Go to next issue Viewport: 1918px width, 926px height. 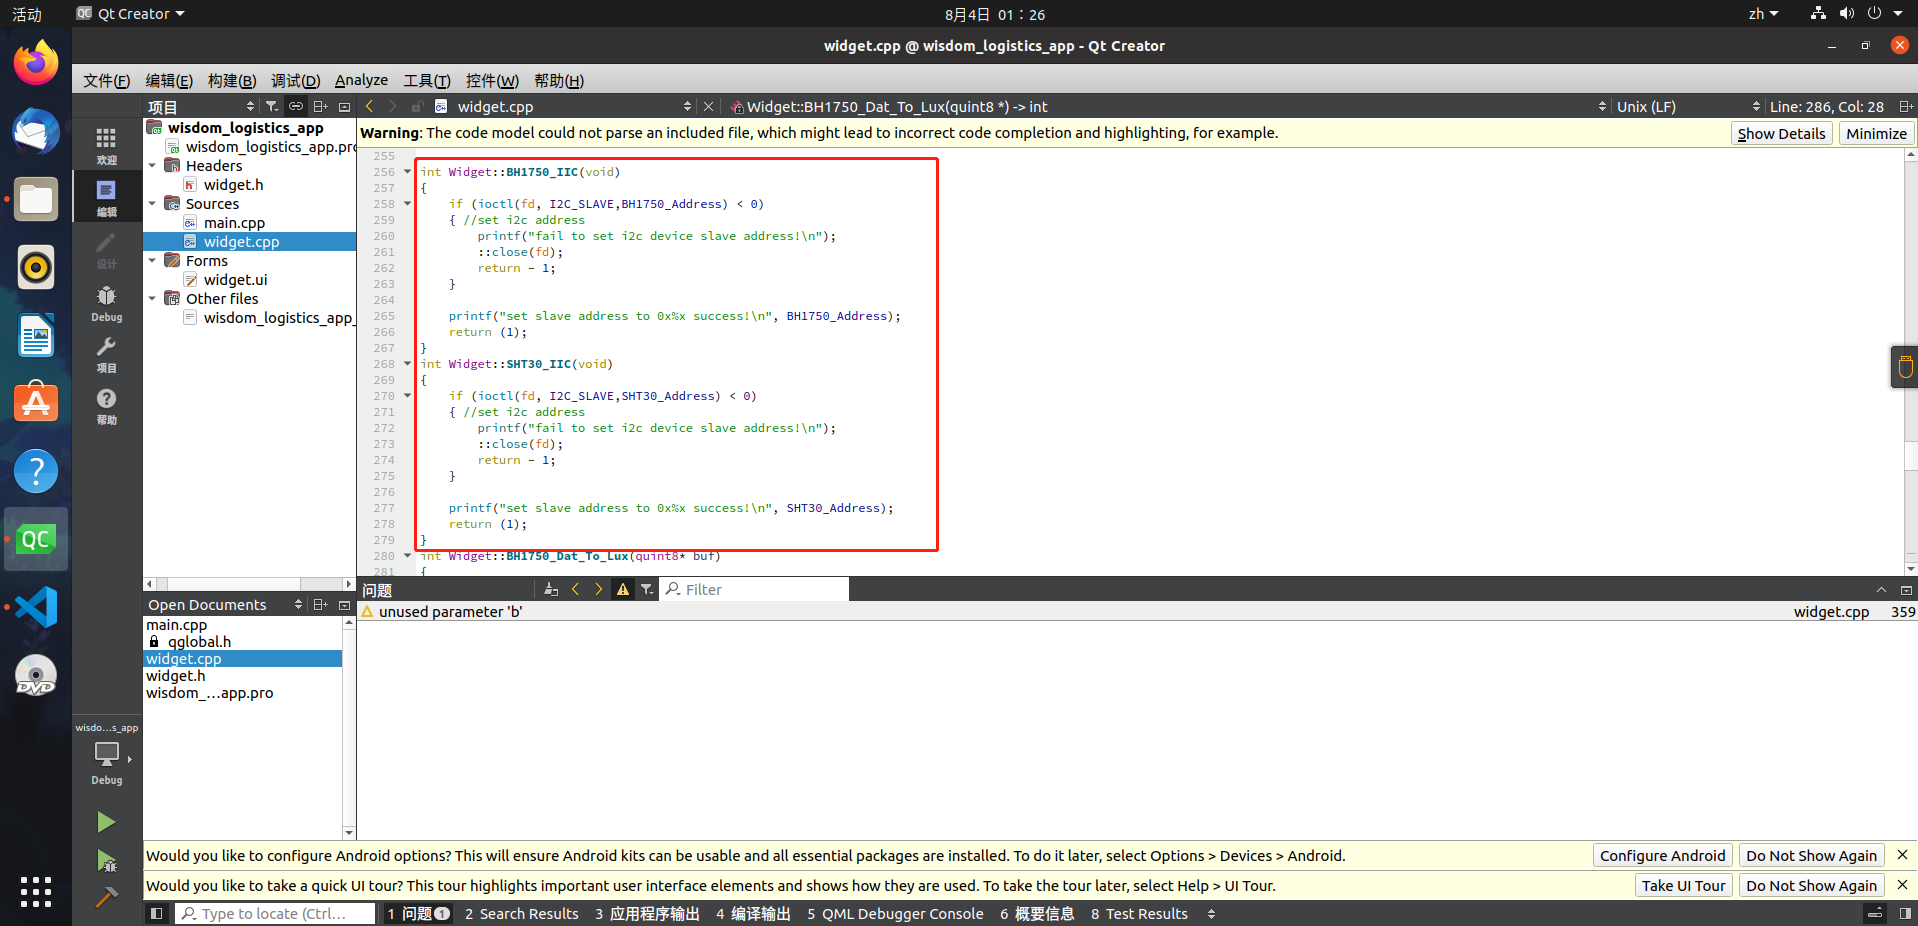pyautogui.click(x=598, y=589)
